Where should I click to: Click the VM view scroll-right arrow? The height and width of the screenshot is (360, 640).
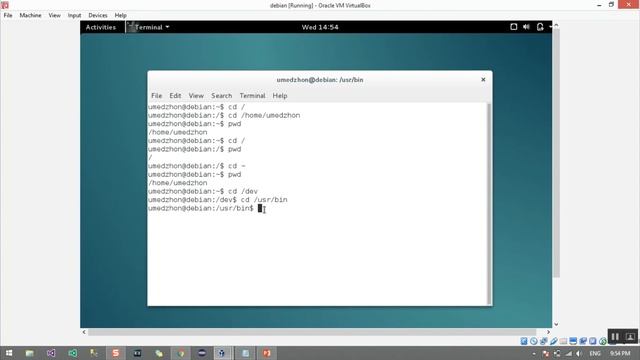(548, 332)
